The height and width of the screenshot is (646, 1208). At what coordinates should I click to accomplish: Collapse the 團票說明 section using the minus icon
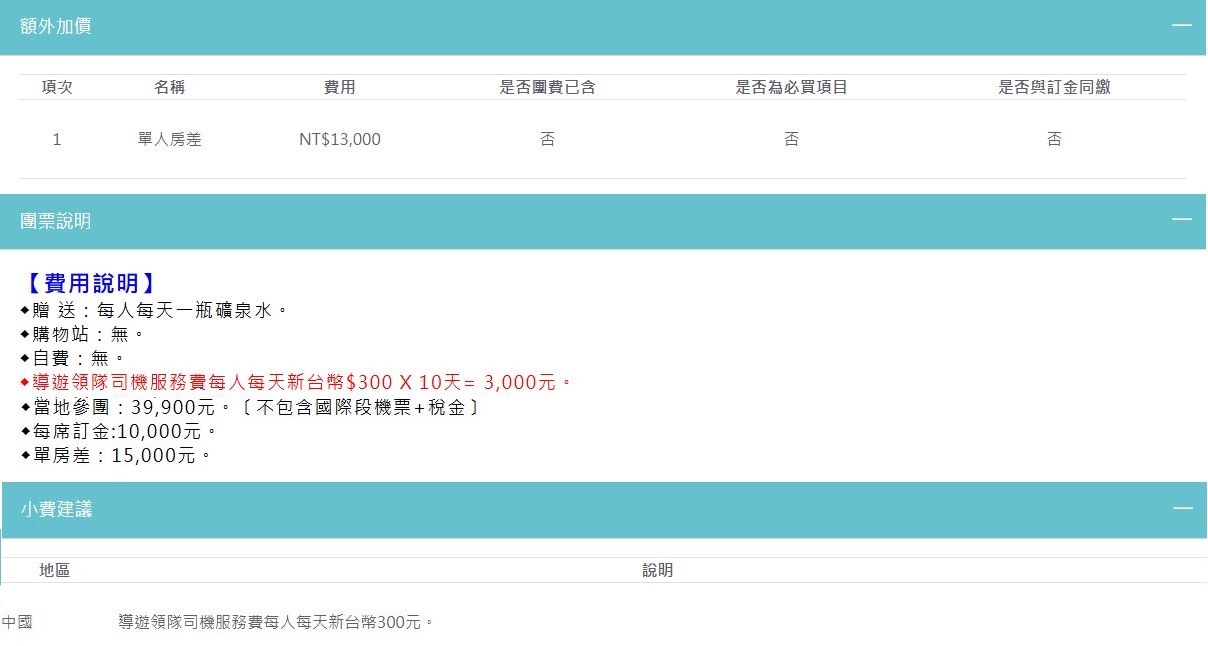click(x=1182, y=220)
